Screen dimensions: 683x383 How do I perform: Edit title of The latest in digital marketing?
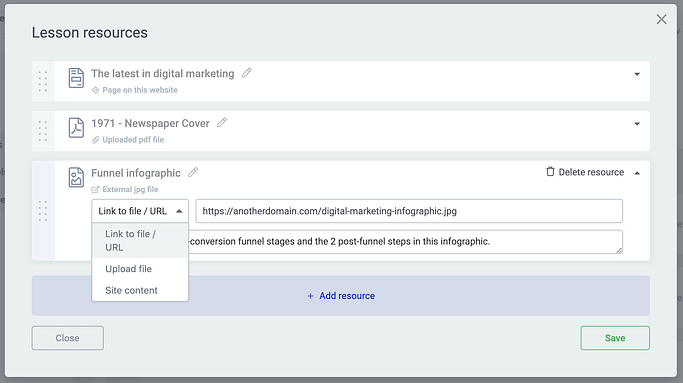[x=247, y=73]
